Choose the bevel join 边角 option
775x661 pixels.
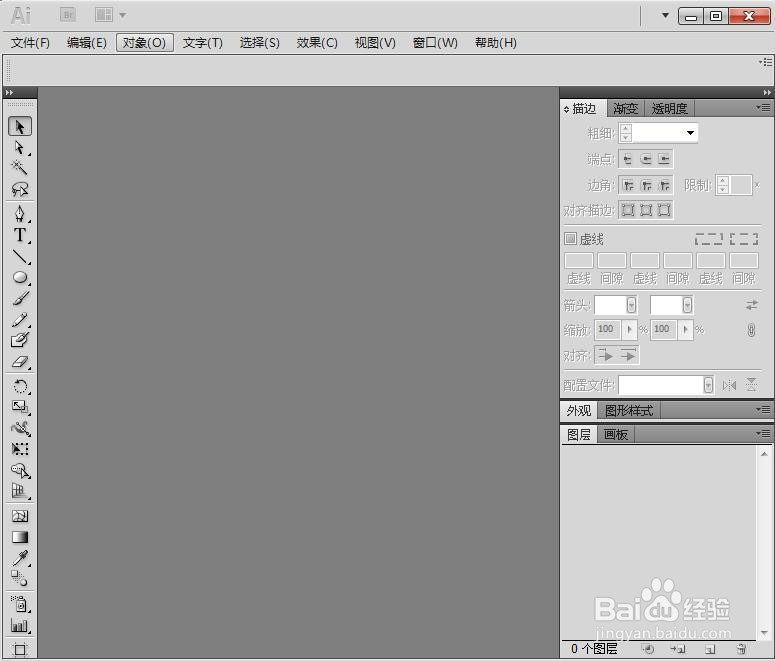[664, 185]
